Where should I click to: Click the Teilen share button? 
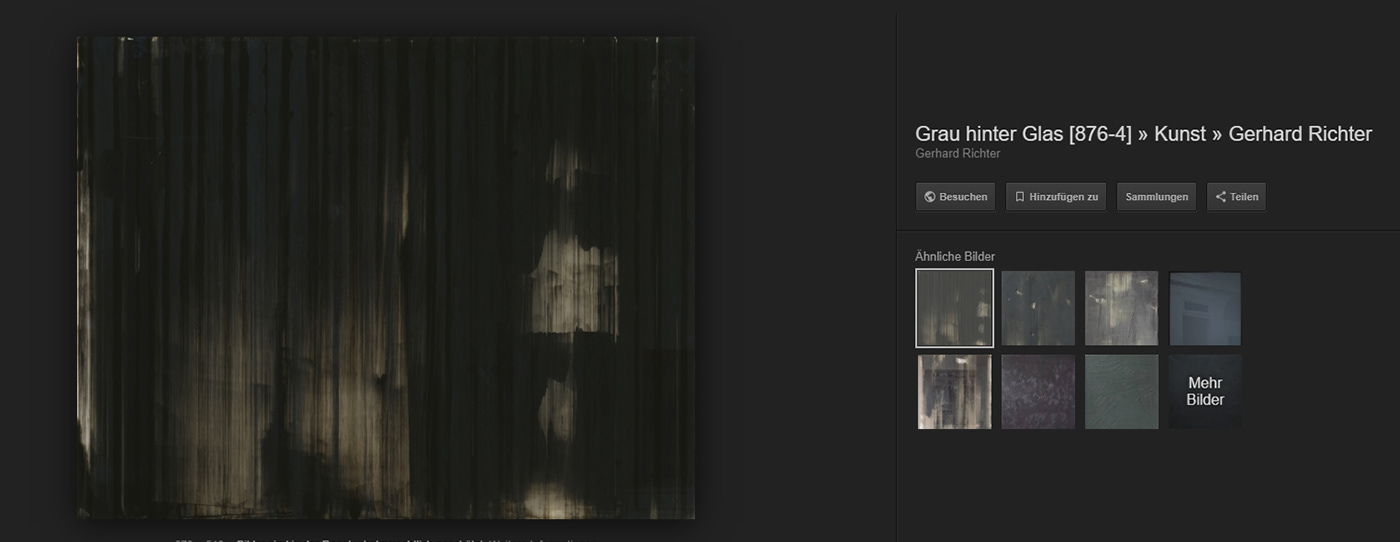tap(1237, 196)
